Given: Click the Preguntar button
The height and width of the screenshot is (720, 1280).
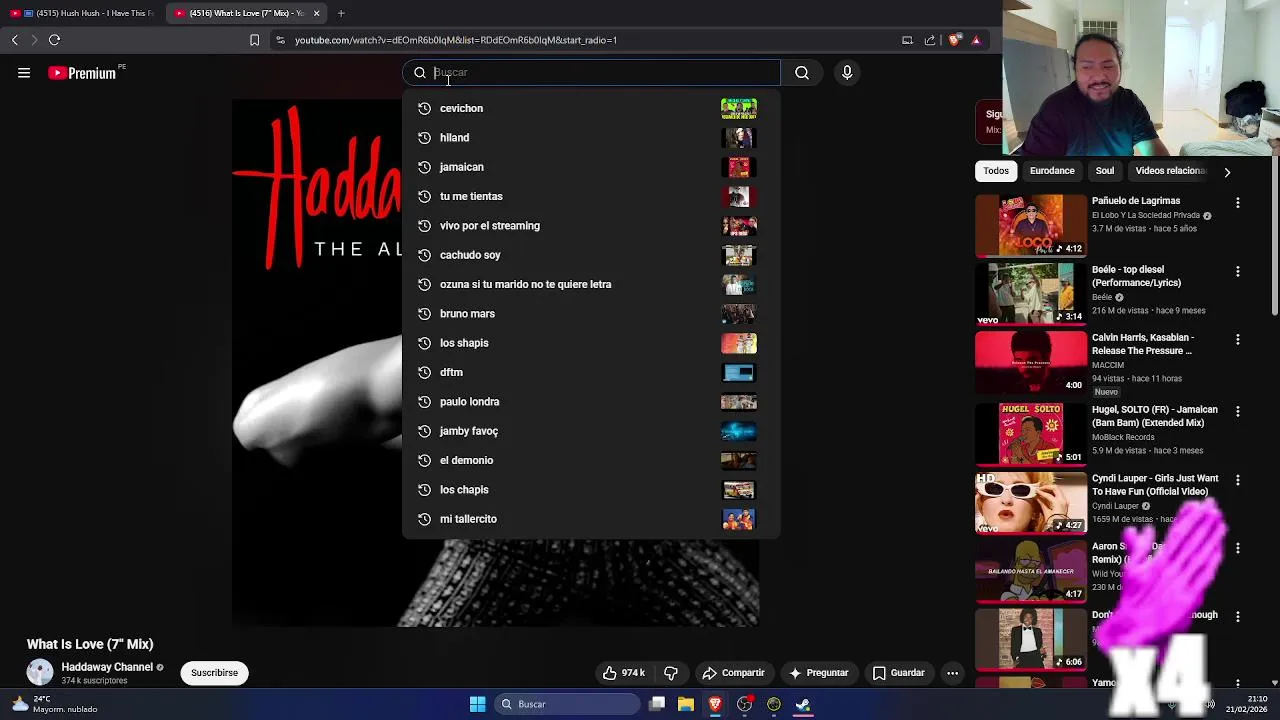Looking at the screenshot, I should tap(818, 673).
